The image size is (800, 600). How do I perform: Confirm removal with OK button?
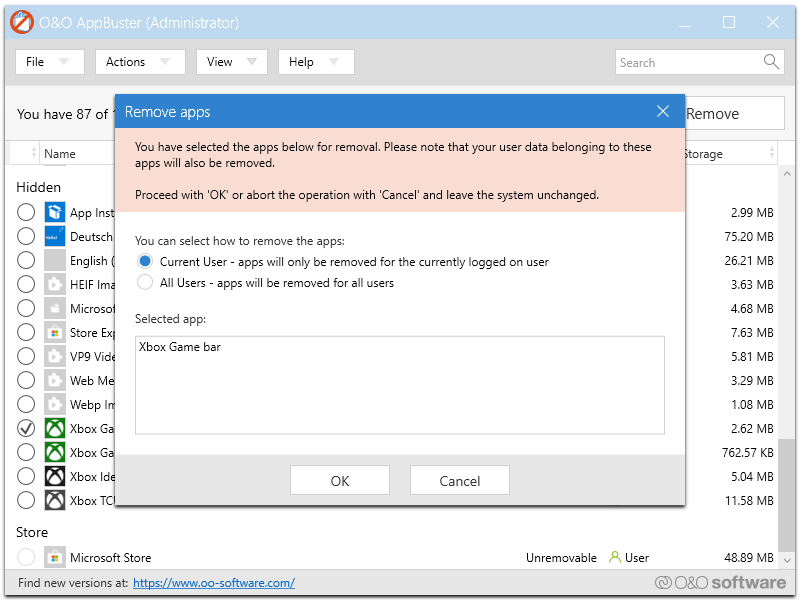340,480
